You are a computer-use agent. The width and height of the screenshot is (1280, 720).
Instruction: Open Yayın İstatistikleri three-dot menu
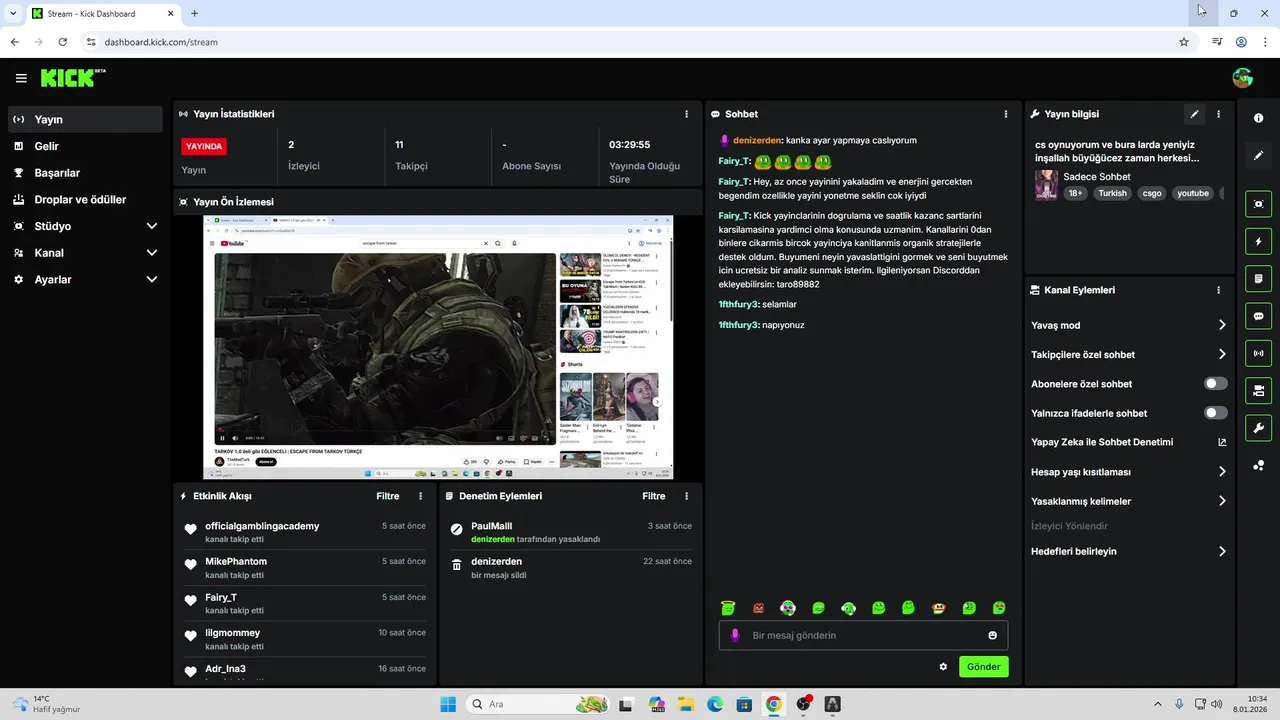pos(686,114)
